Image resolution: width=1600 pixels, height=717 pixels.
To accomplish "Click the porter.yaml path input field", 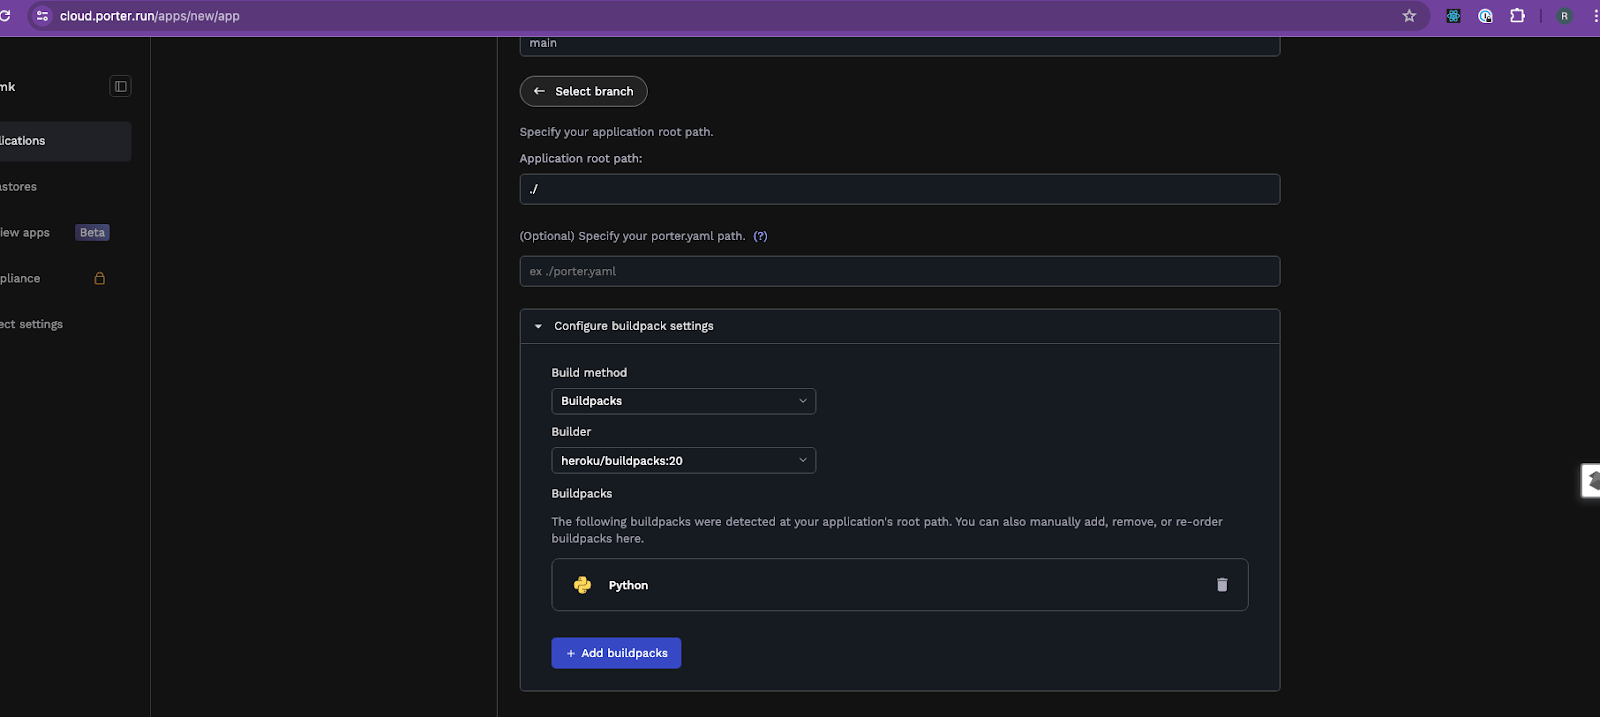I will [x=900, y=271].
